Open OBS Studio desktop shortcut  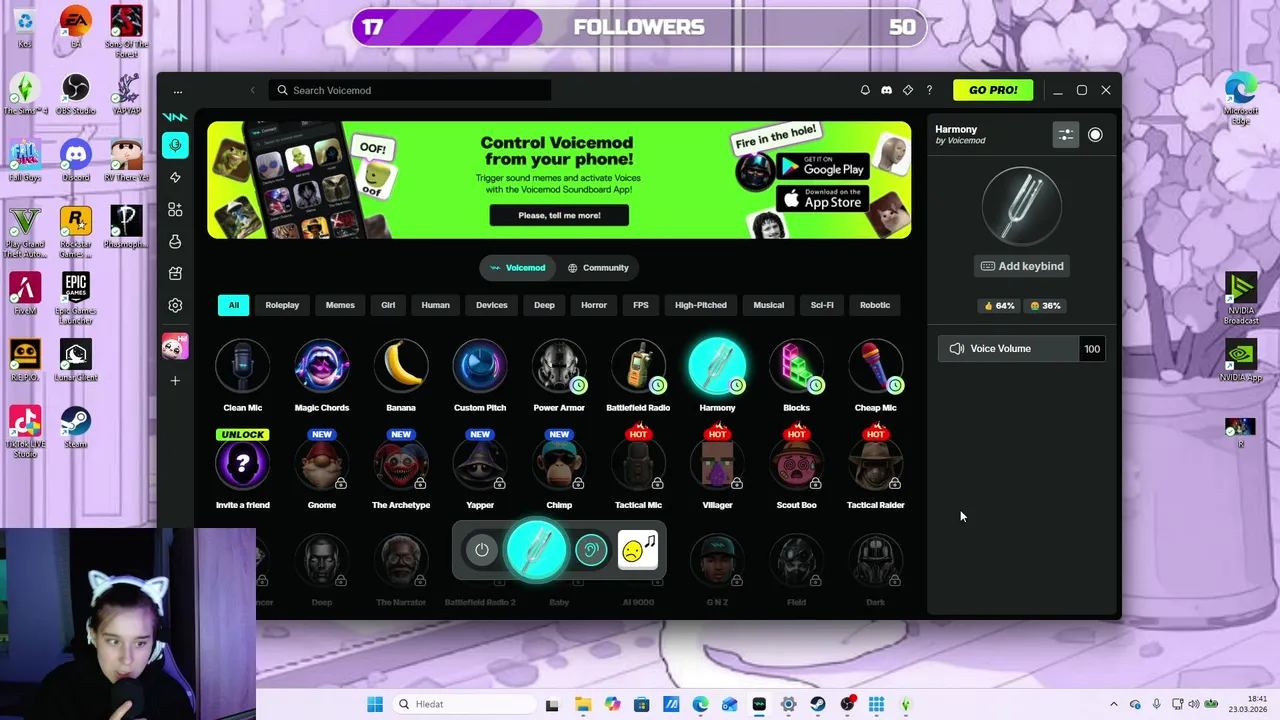click(x=75, y=94)
